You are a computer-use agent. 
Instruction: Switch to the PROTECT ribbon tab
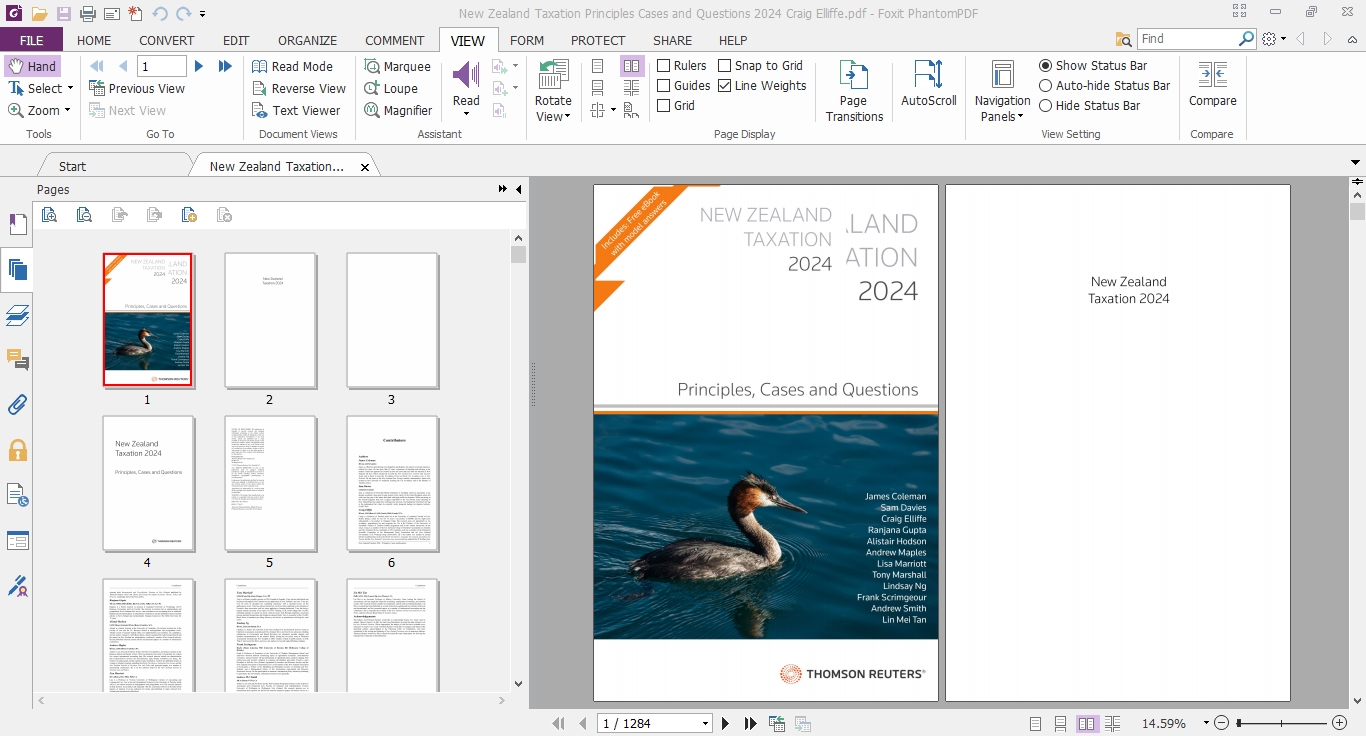pos(598,40)
